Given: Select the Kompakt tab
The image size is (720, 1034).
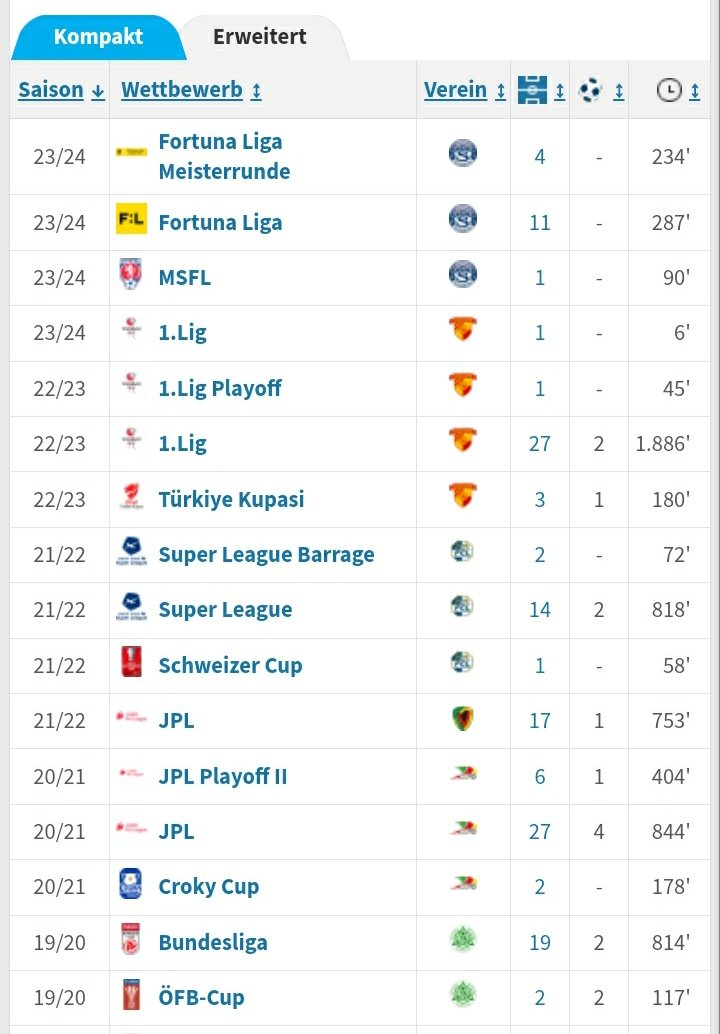Looking at the screenshot, I should (98, 36).
